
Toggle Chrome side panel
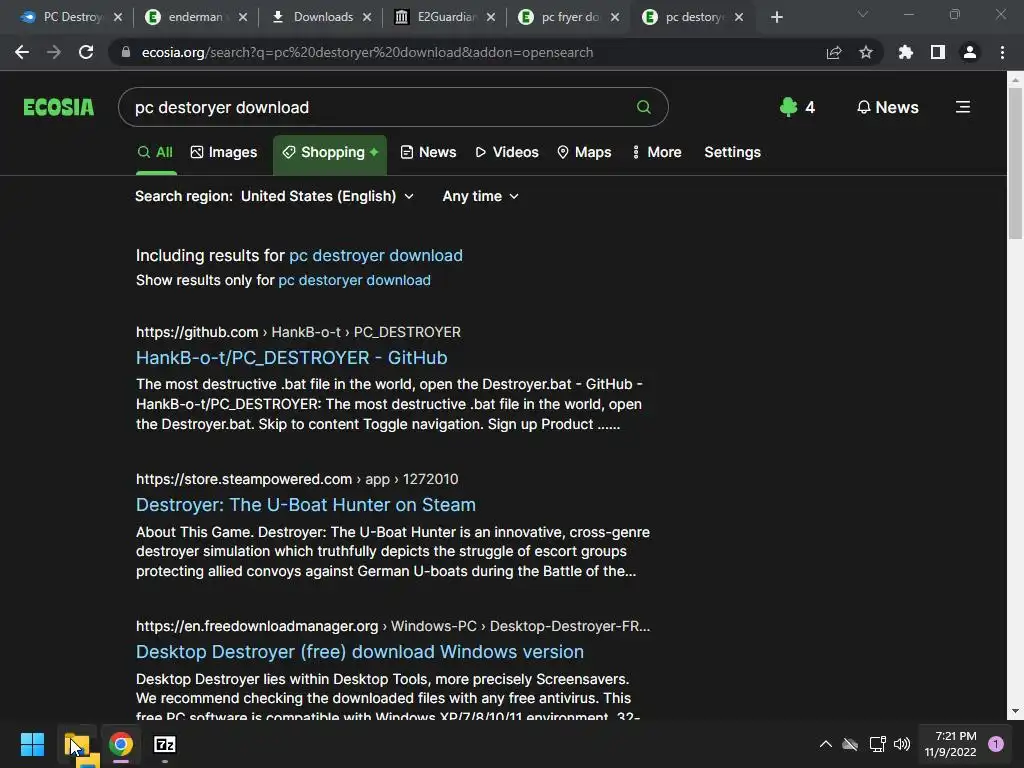(x=938, y=52)
